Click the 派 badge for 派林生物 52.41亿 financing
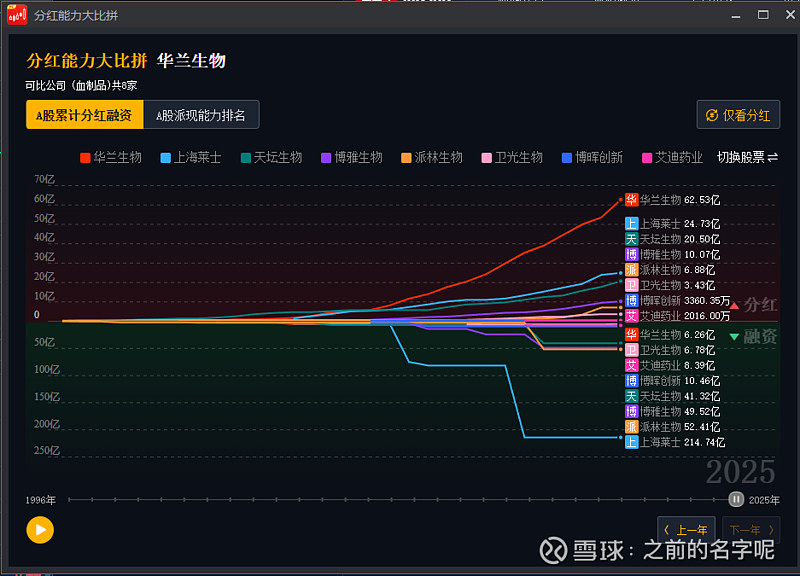Screen dimensions: 800x576 [x=632, y=427]
